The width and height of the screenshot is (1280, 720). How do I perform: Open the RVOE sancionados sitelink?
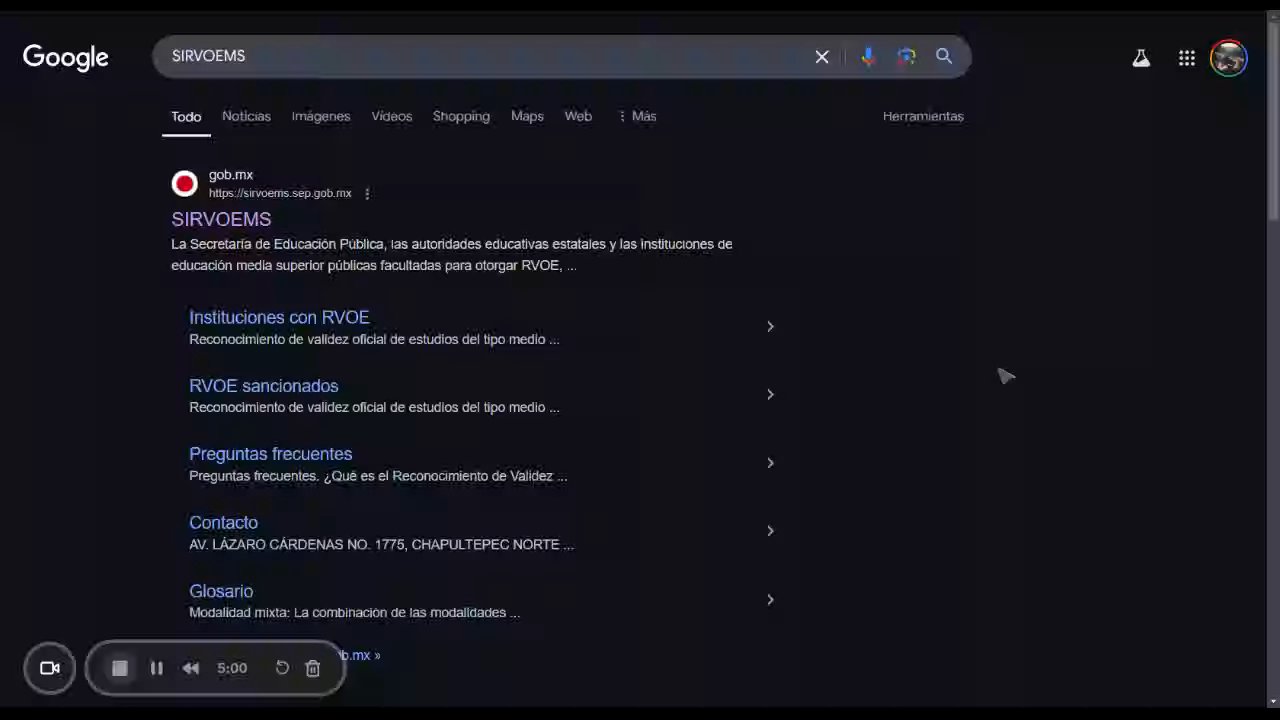tap(264, 386)
